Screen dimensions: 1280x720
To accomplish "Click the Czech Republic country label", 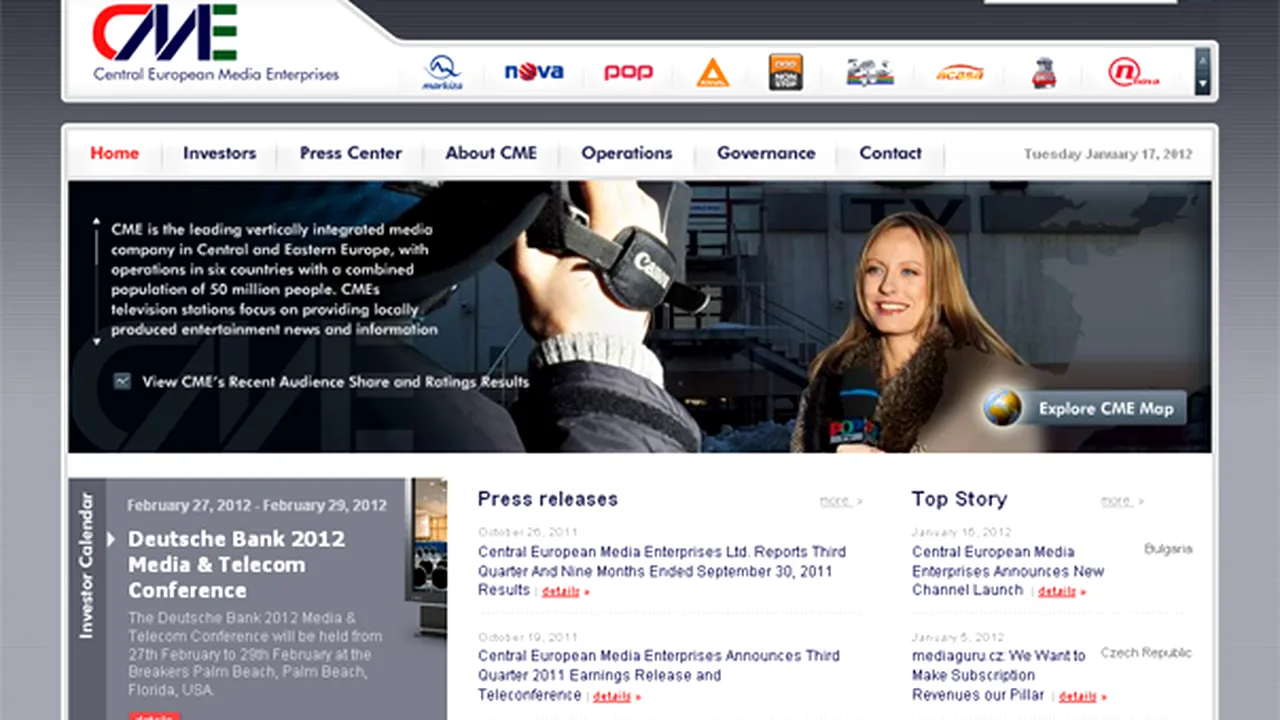I will 1146,653.
